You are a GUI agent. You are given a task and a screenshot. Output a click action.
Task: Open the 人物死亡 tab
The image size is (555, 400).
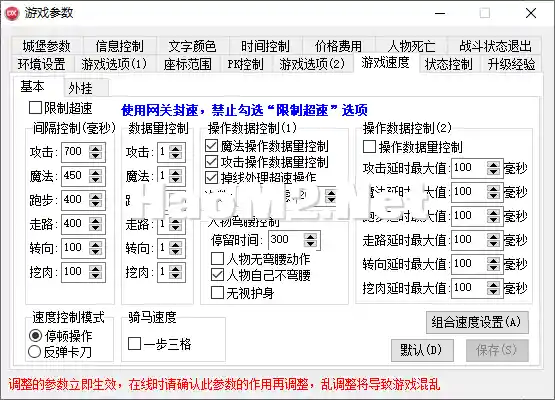[411, 46]
